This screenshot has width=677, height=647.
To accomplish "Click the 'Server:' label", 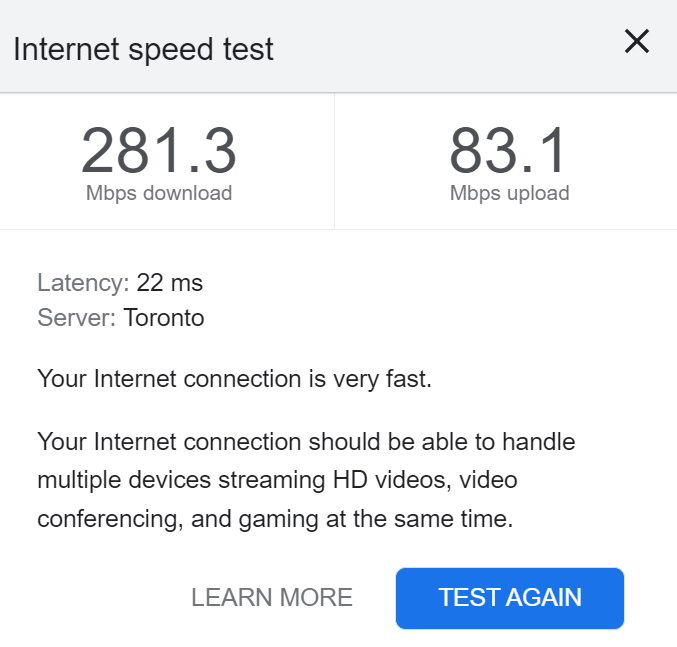I will 77,319.
